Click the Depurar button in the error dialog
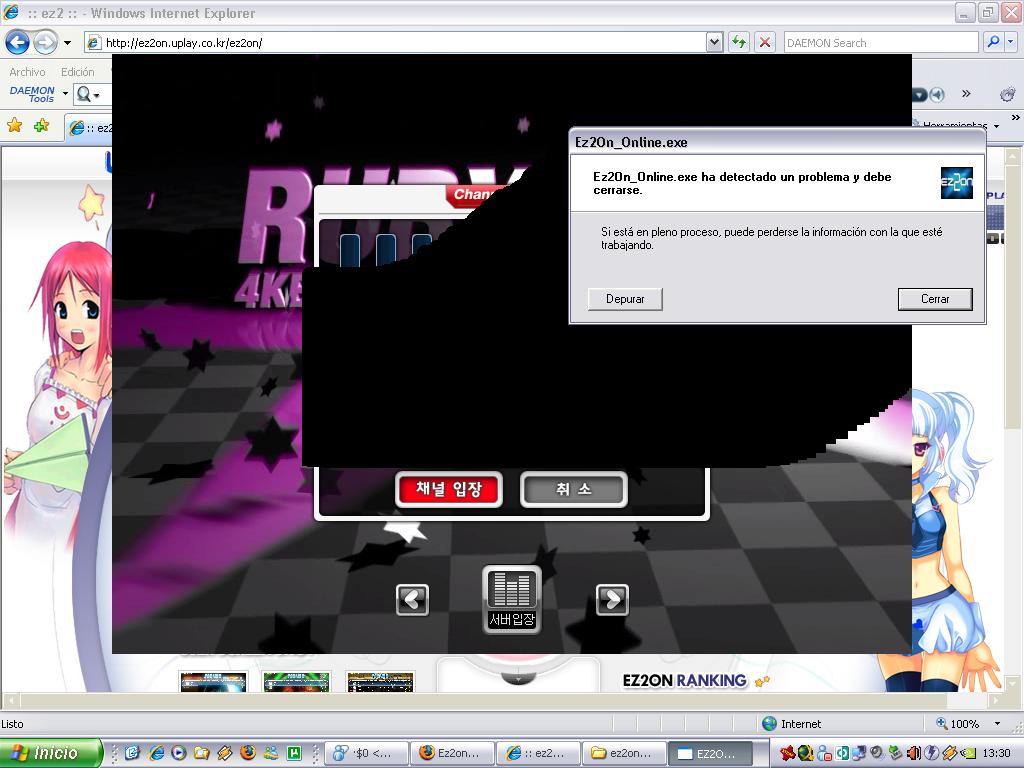The image size is (1024, 768). coord(625,299)
